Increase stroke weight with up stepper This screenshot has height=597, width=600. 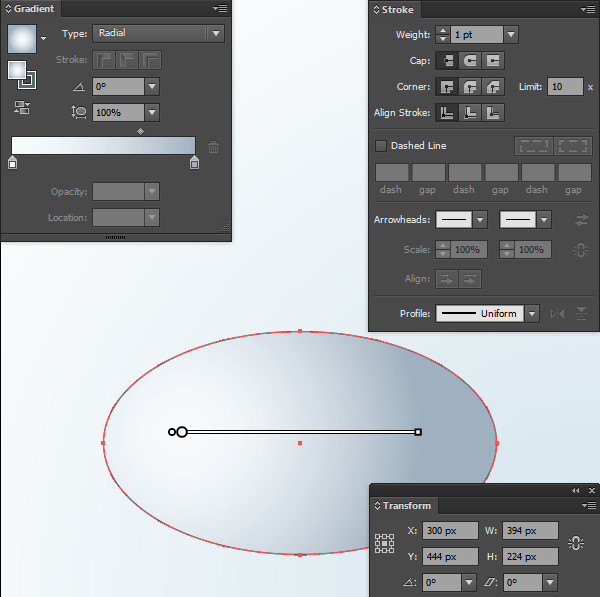click(x=443, y=30)
